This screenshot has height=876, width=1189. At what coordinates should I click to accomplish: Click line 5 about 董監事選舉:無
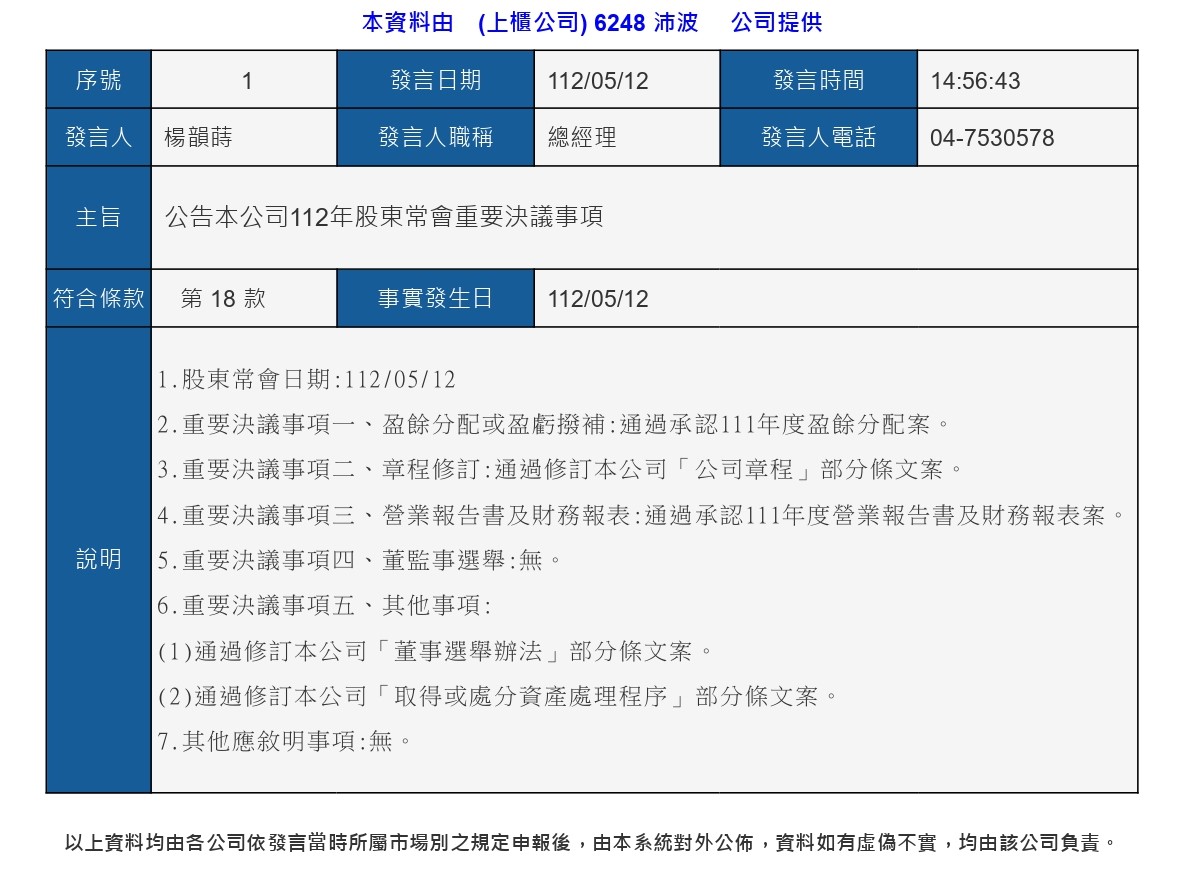(359, 560)
